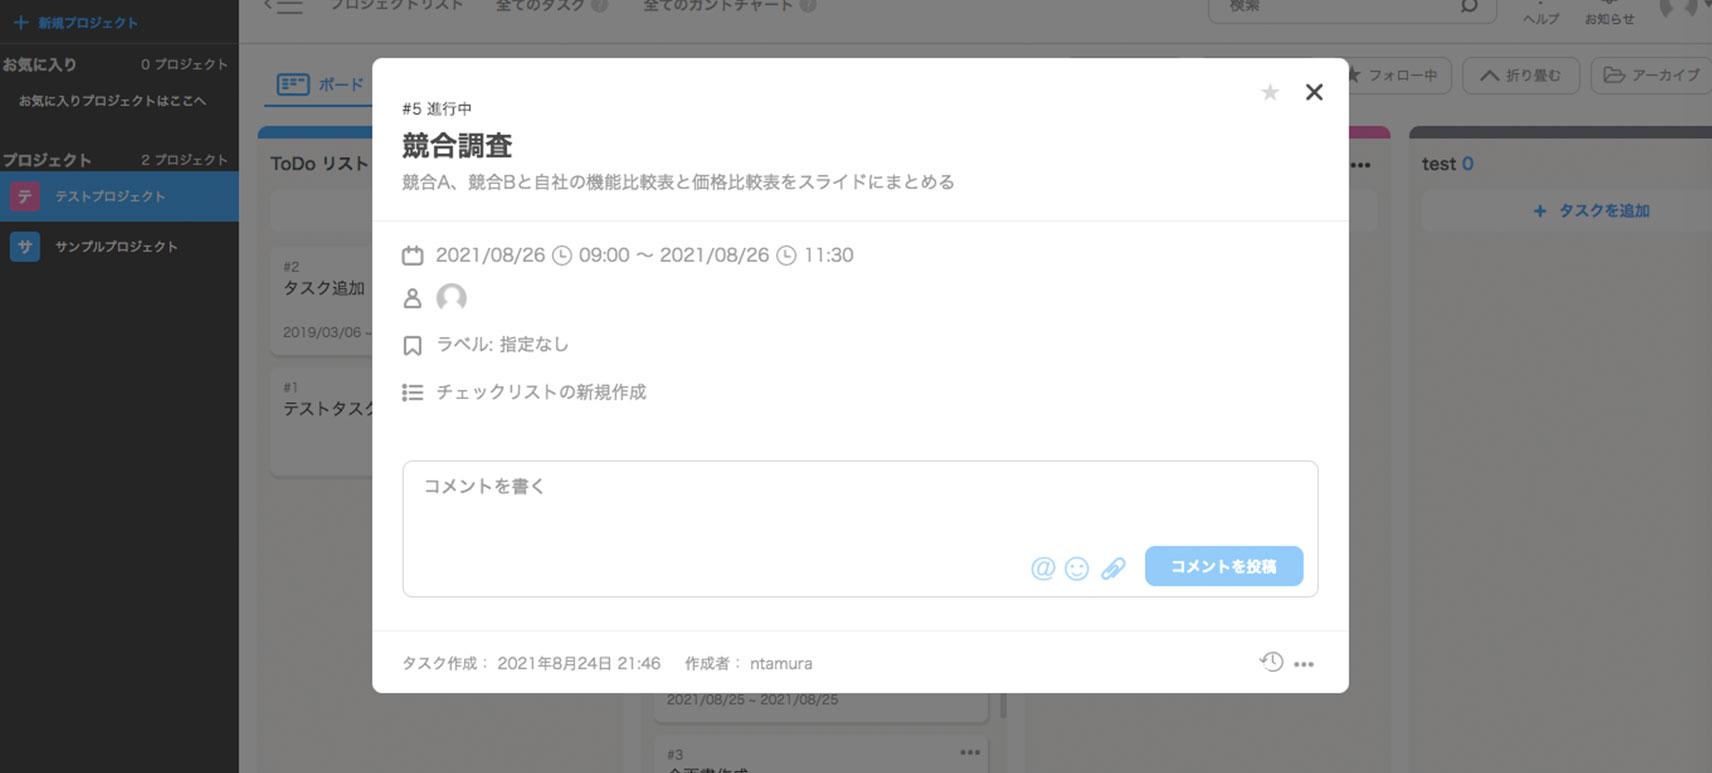
Task: Select サンプルプロジェクト in the sidebar
Action: [x=119, y=246]
